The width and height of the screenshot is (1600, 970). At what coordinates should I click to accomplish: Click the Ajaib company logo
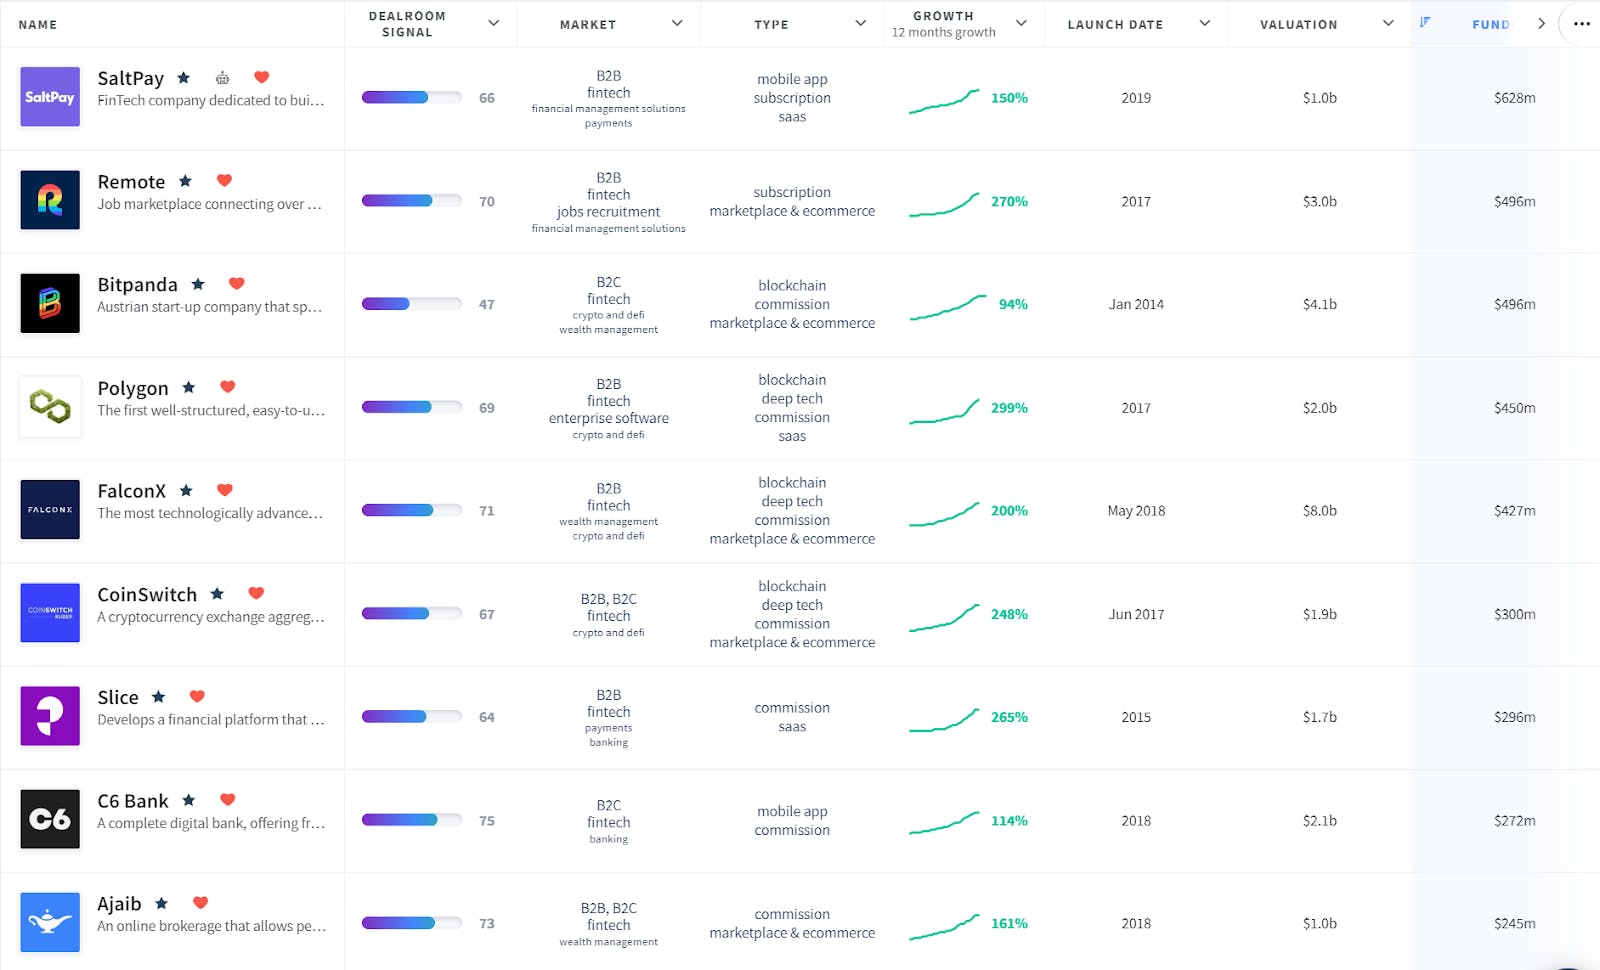(50, 922)
